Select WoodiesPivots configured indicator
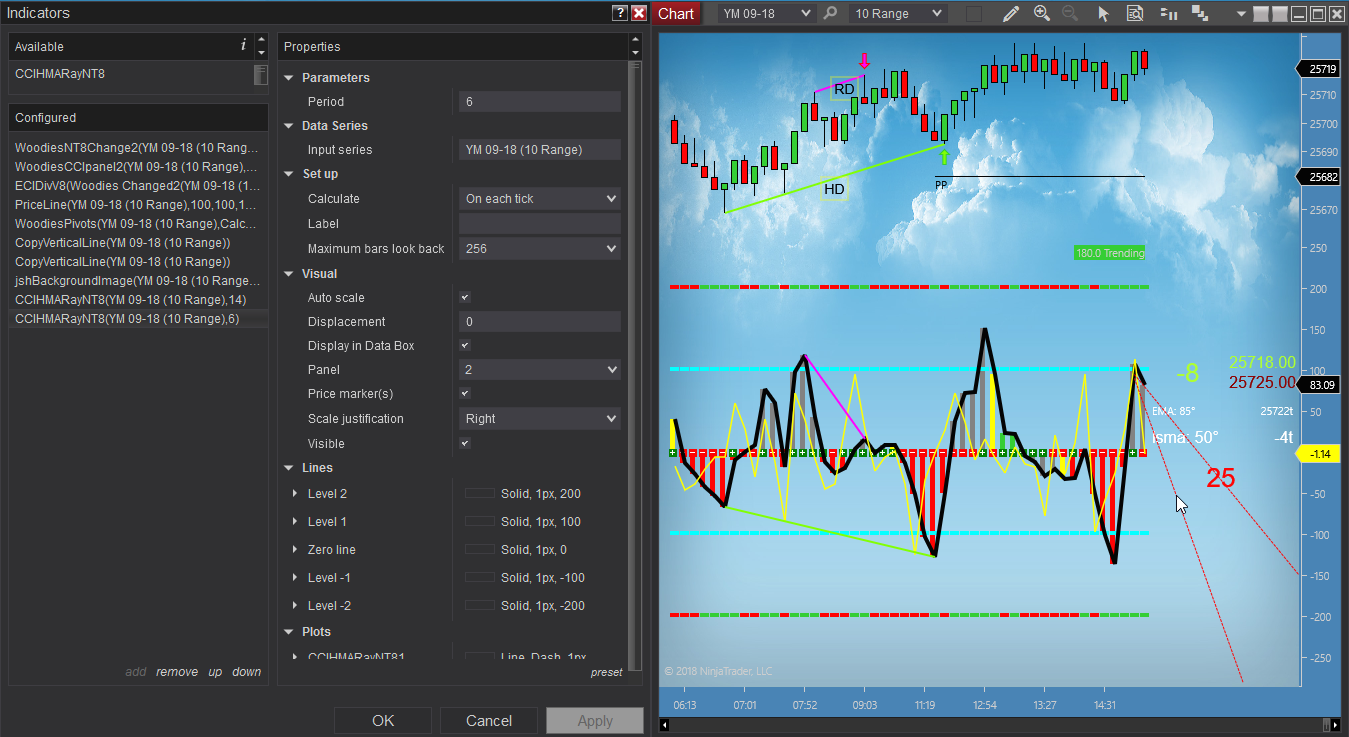Viewport: 1349px width, 737px height. point(138,223)
